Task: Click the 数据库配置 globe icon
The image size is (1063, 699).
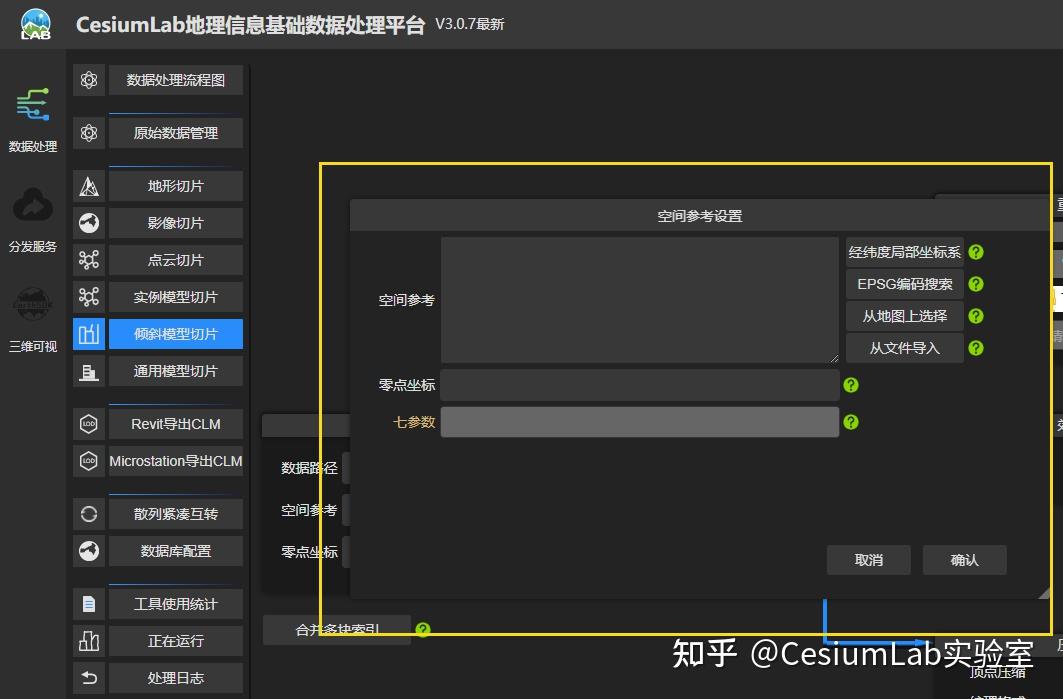Action: pyautogui.click(x=89, y=550)
